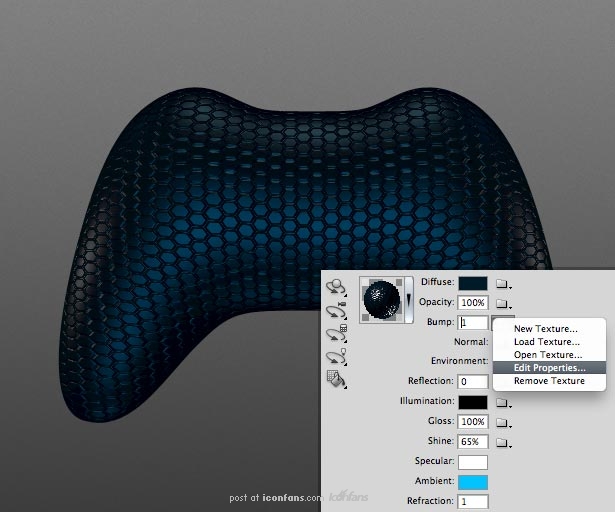Select the 3D material paint bucket tool
615x512 pixels.
coord(336,379)
